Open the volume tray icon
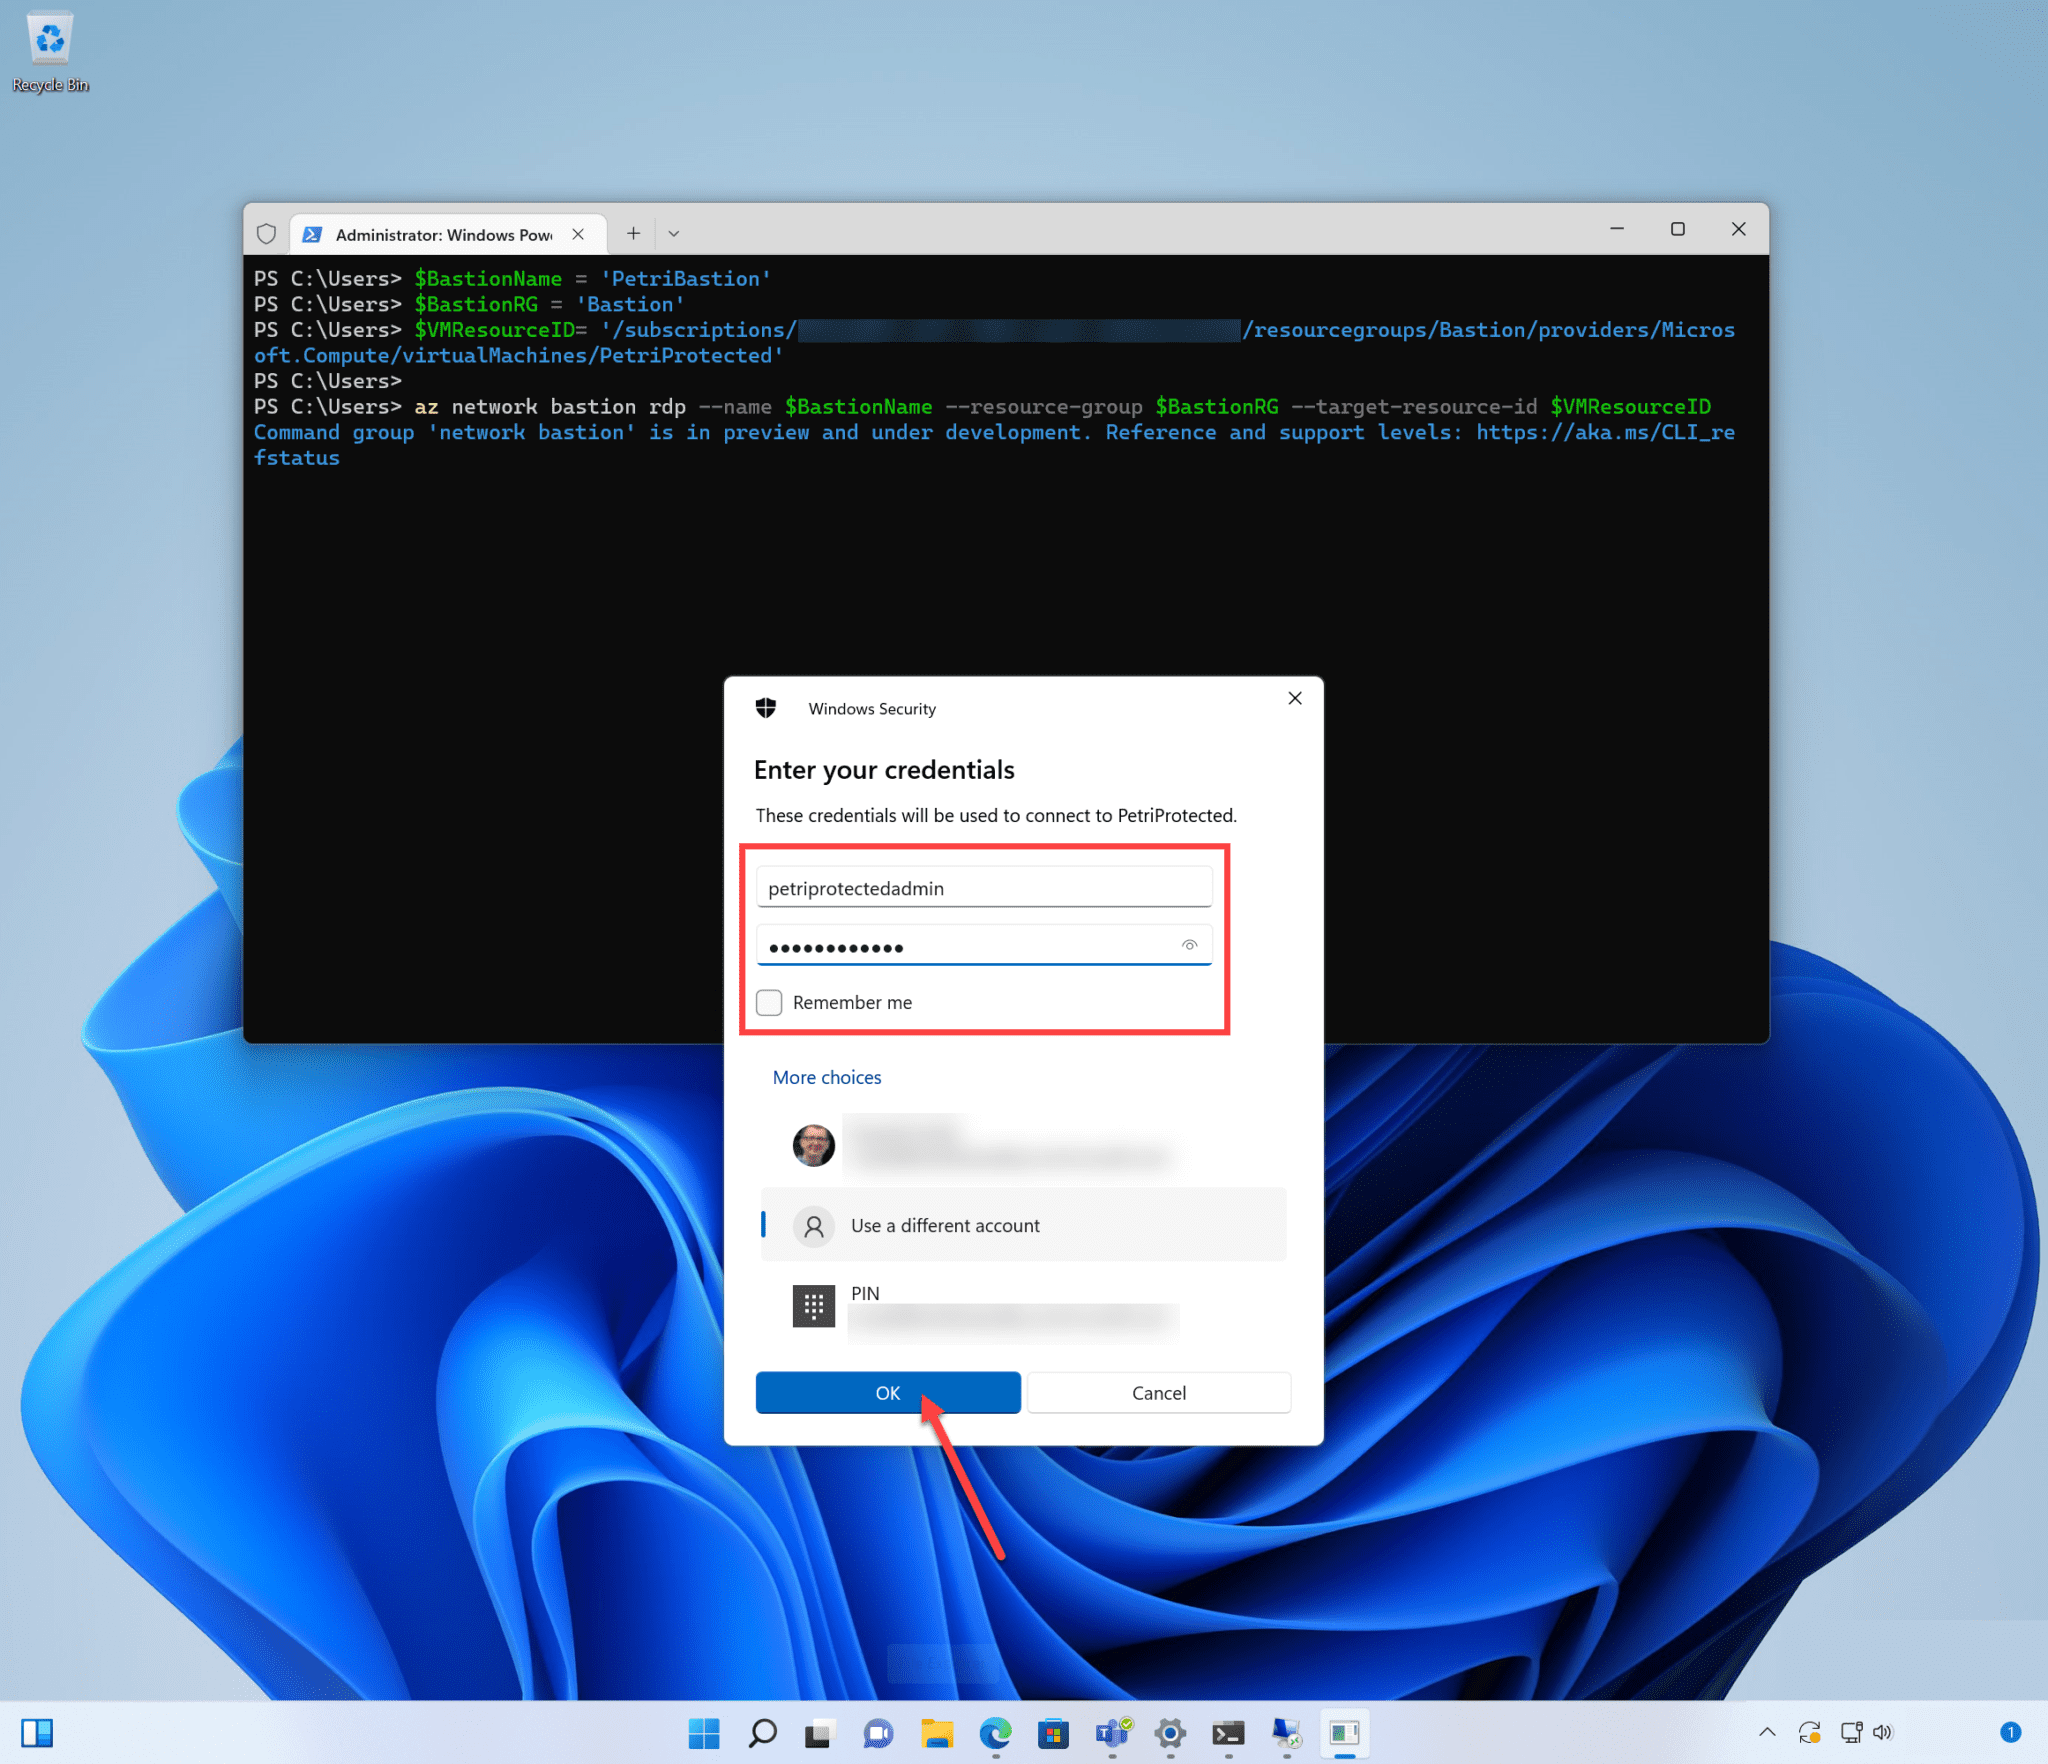This screenshot has height=1764, width=2048. pos(1883,1732)
